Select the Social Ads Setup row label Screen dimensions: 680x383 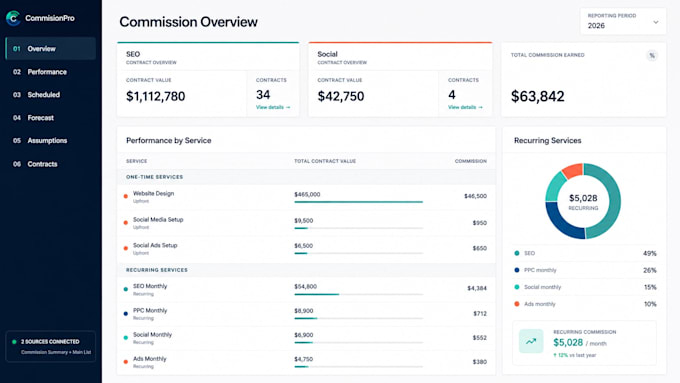tap(155, 245)
